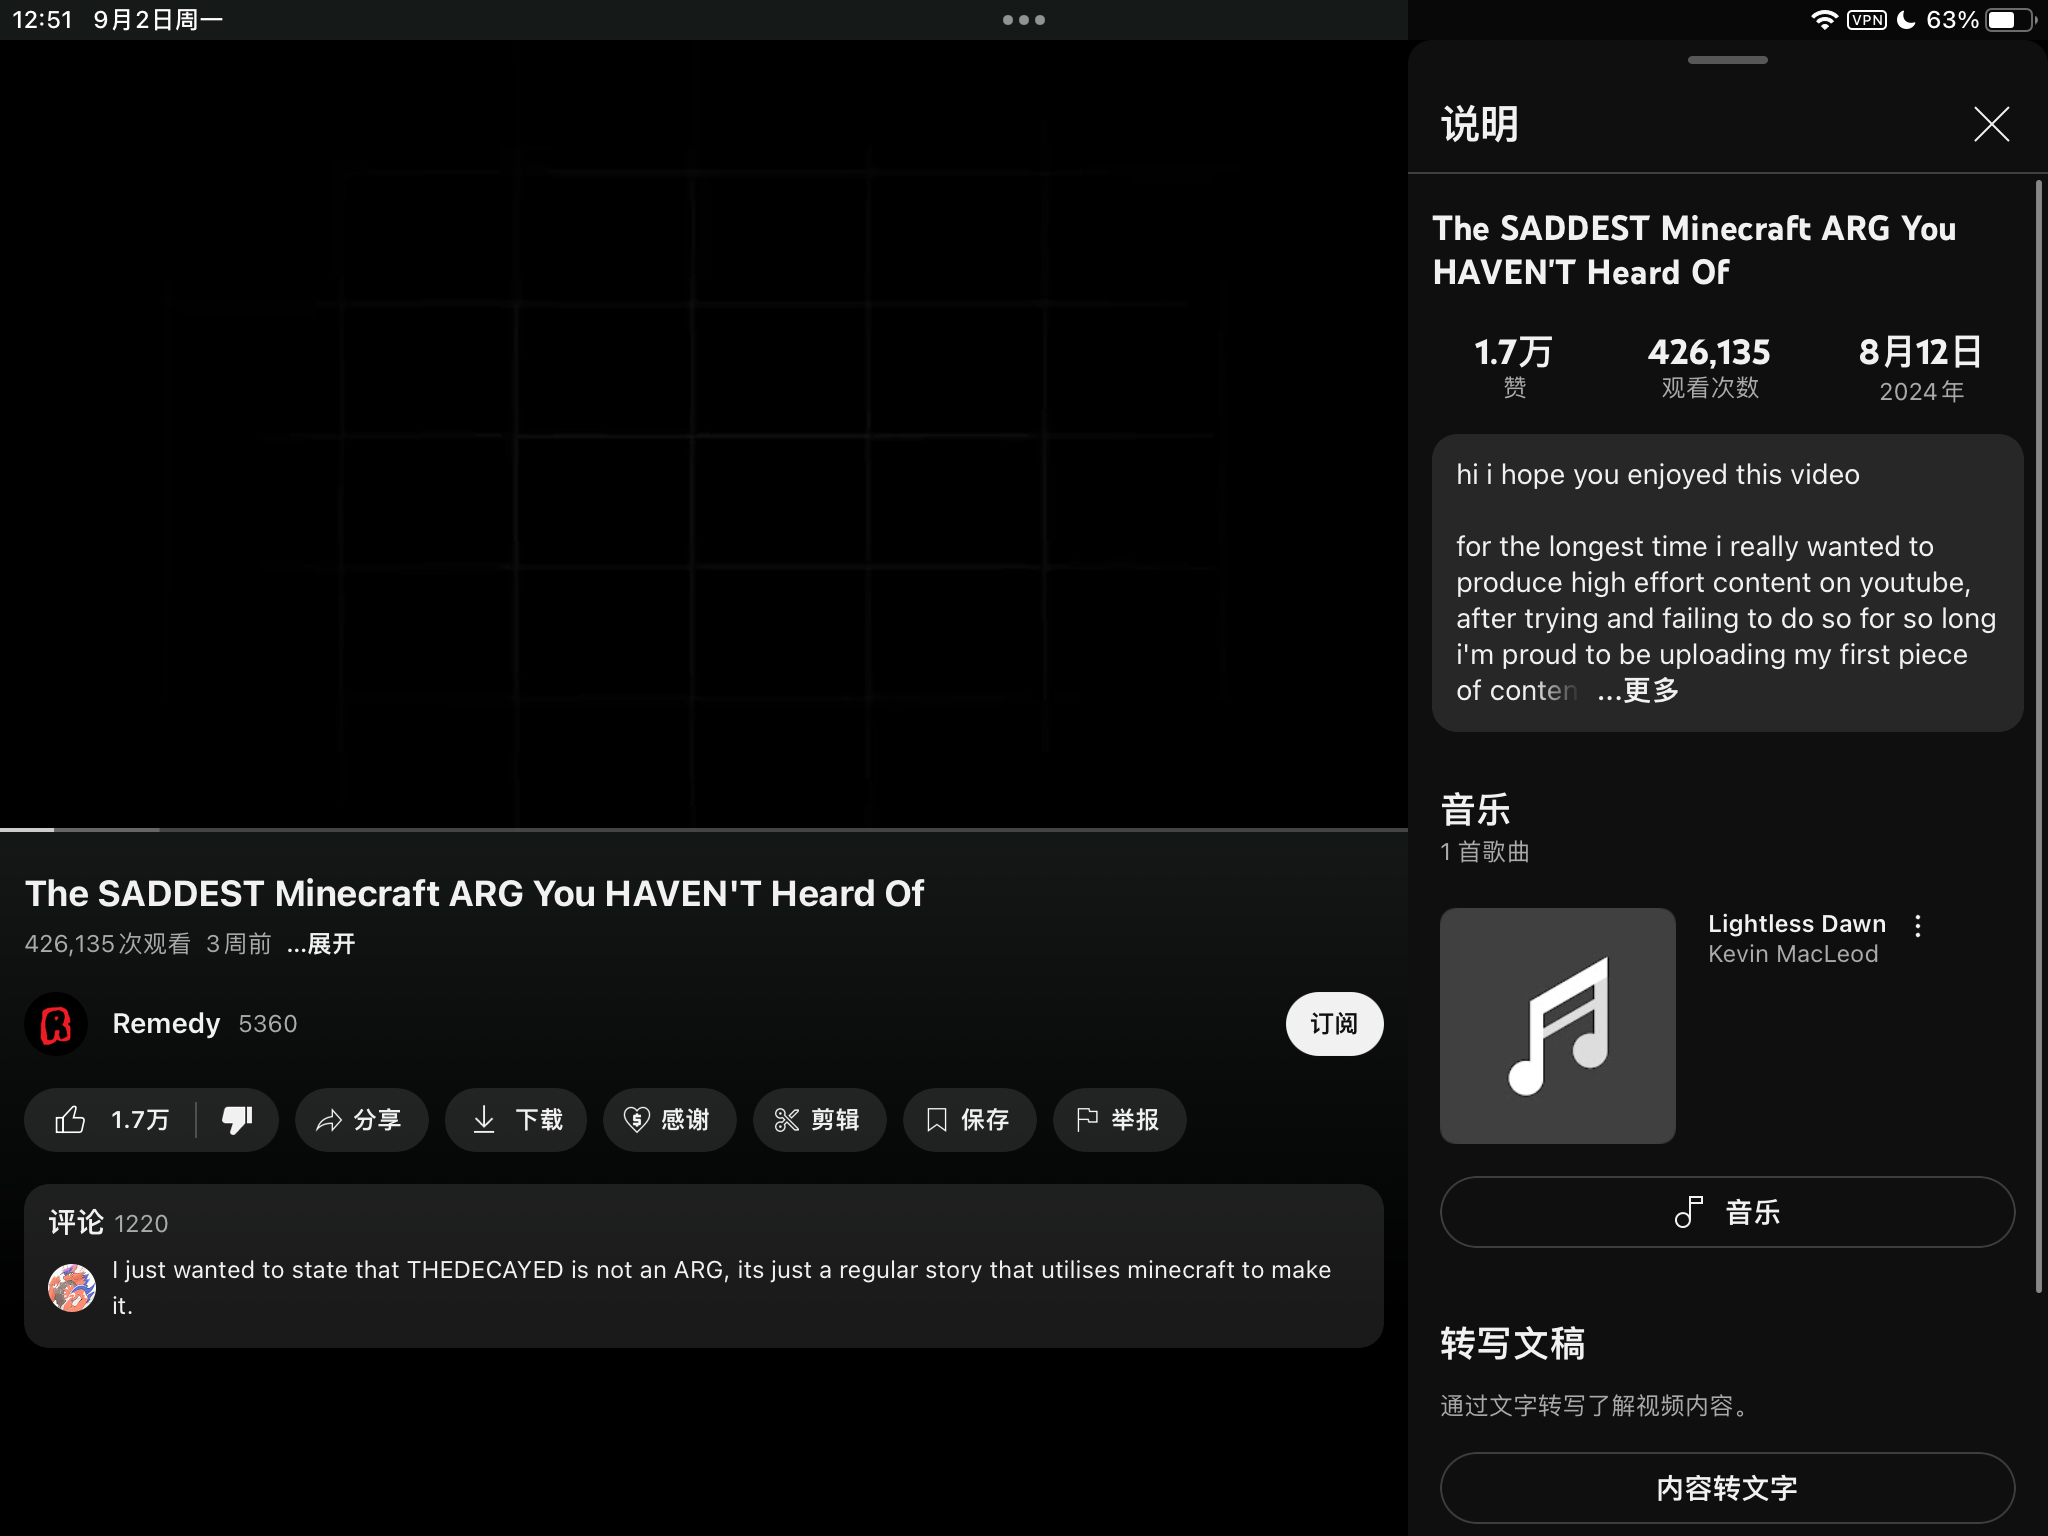Open Lightless Dawn song options menu
This screenshot has width=2048, height=1536.
click(1917, 926)
